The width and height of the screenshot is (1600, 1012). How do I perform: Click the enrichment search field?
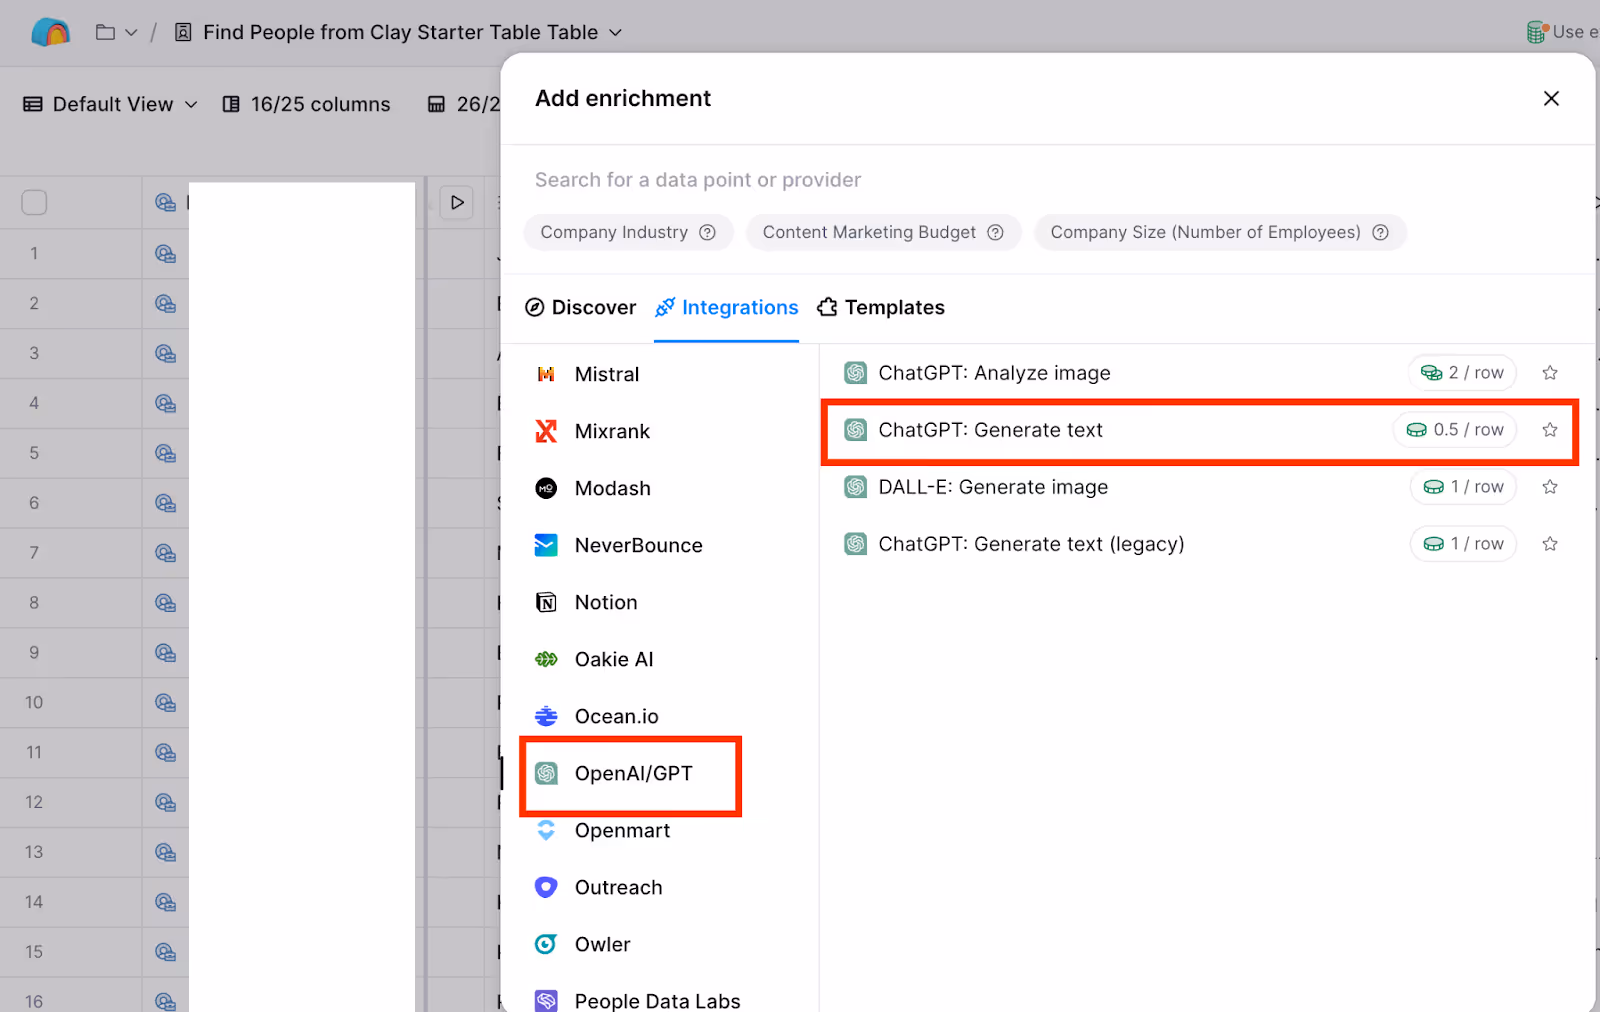1047,180
